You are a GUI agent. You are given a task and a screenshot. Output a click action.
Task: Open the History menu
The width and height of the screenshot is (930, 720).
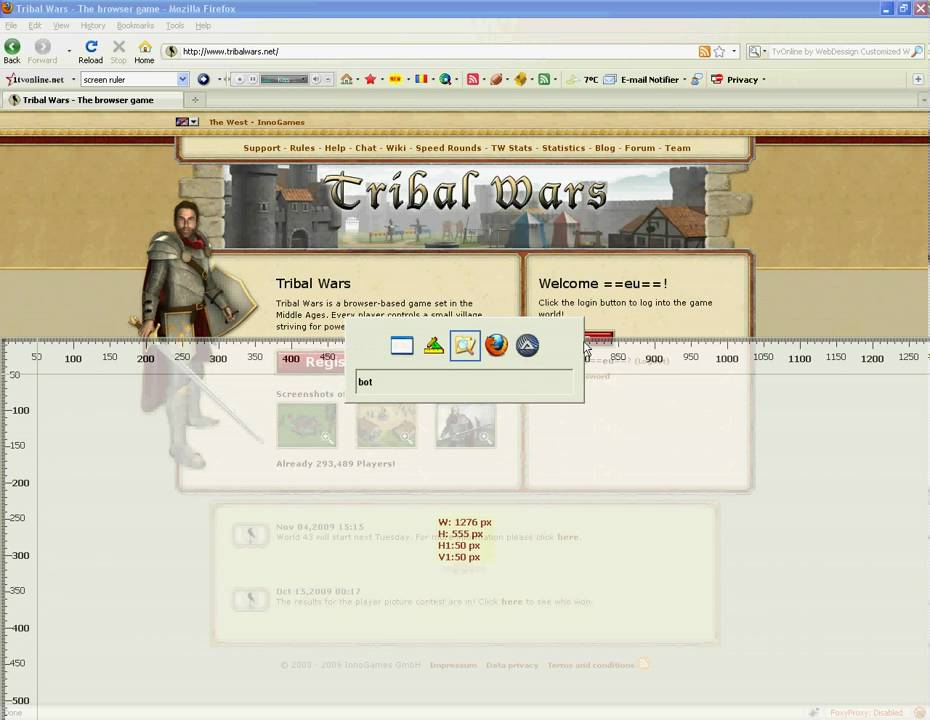93,26
